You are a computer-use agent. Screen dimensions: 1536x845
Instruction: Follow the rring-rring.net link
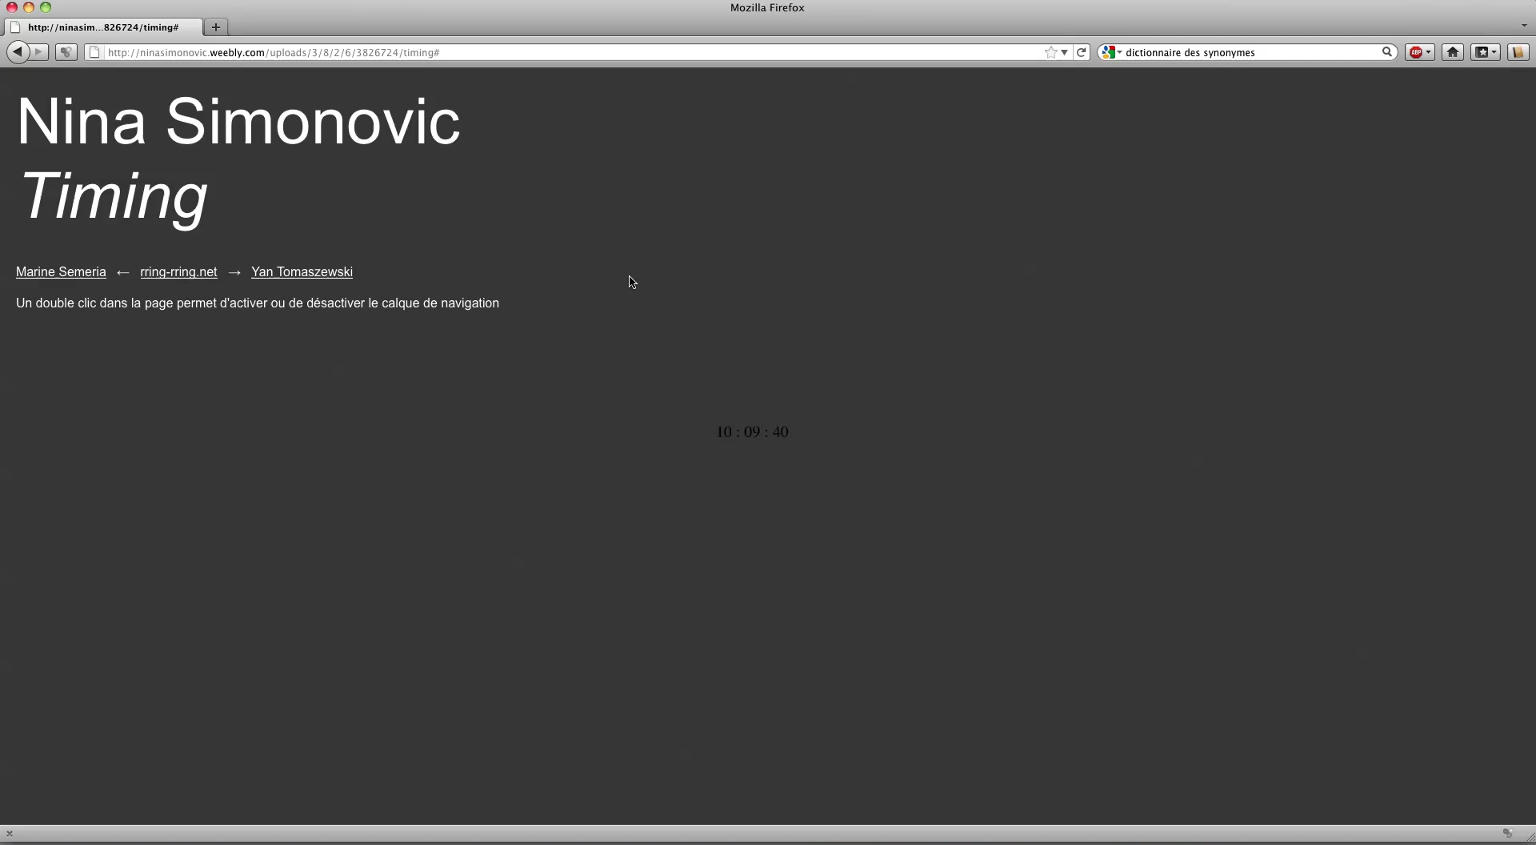point(178,272)
